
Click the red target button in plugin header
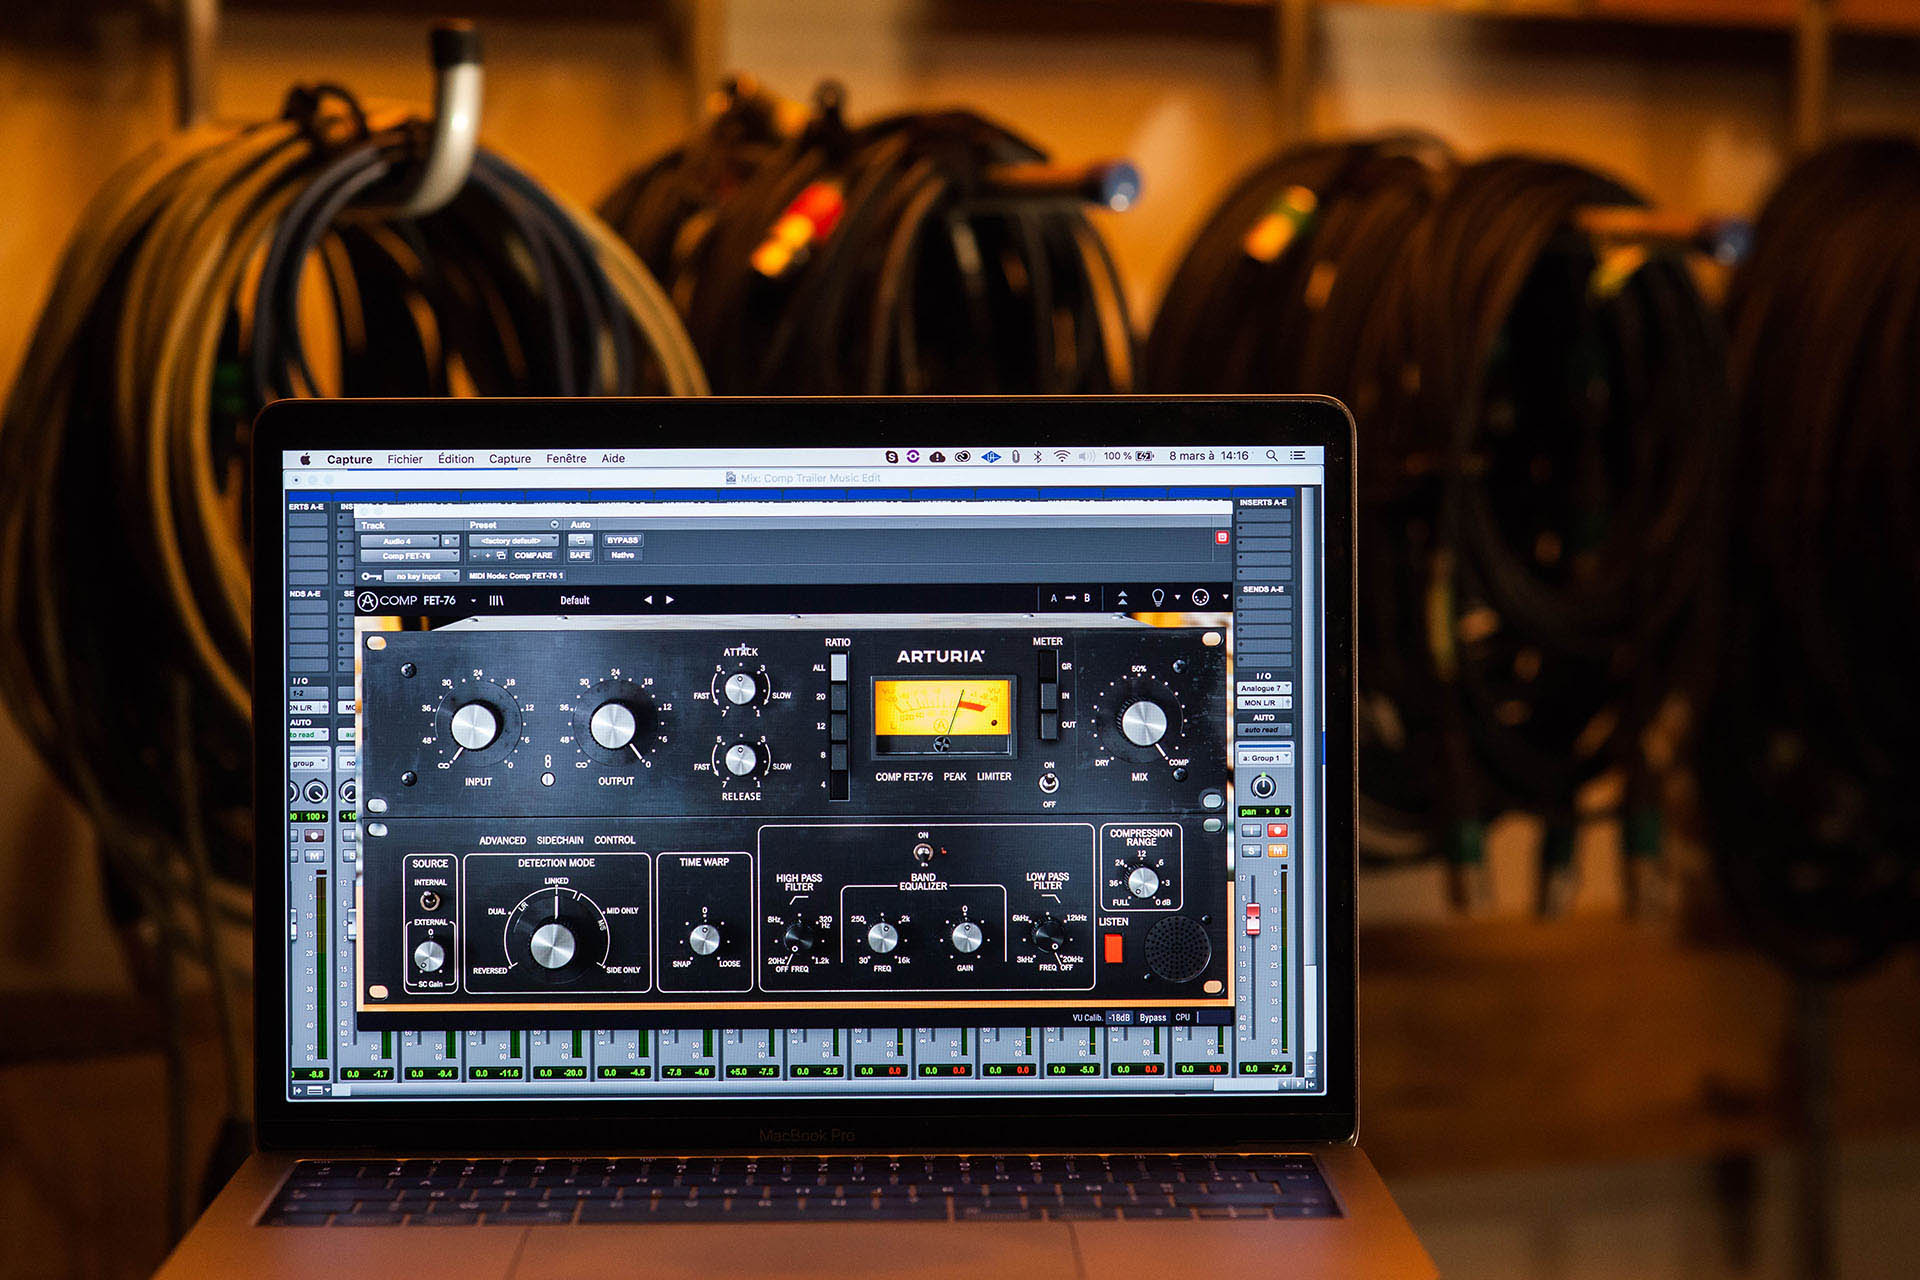[1221, 538]
